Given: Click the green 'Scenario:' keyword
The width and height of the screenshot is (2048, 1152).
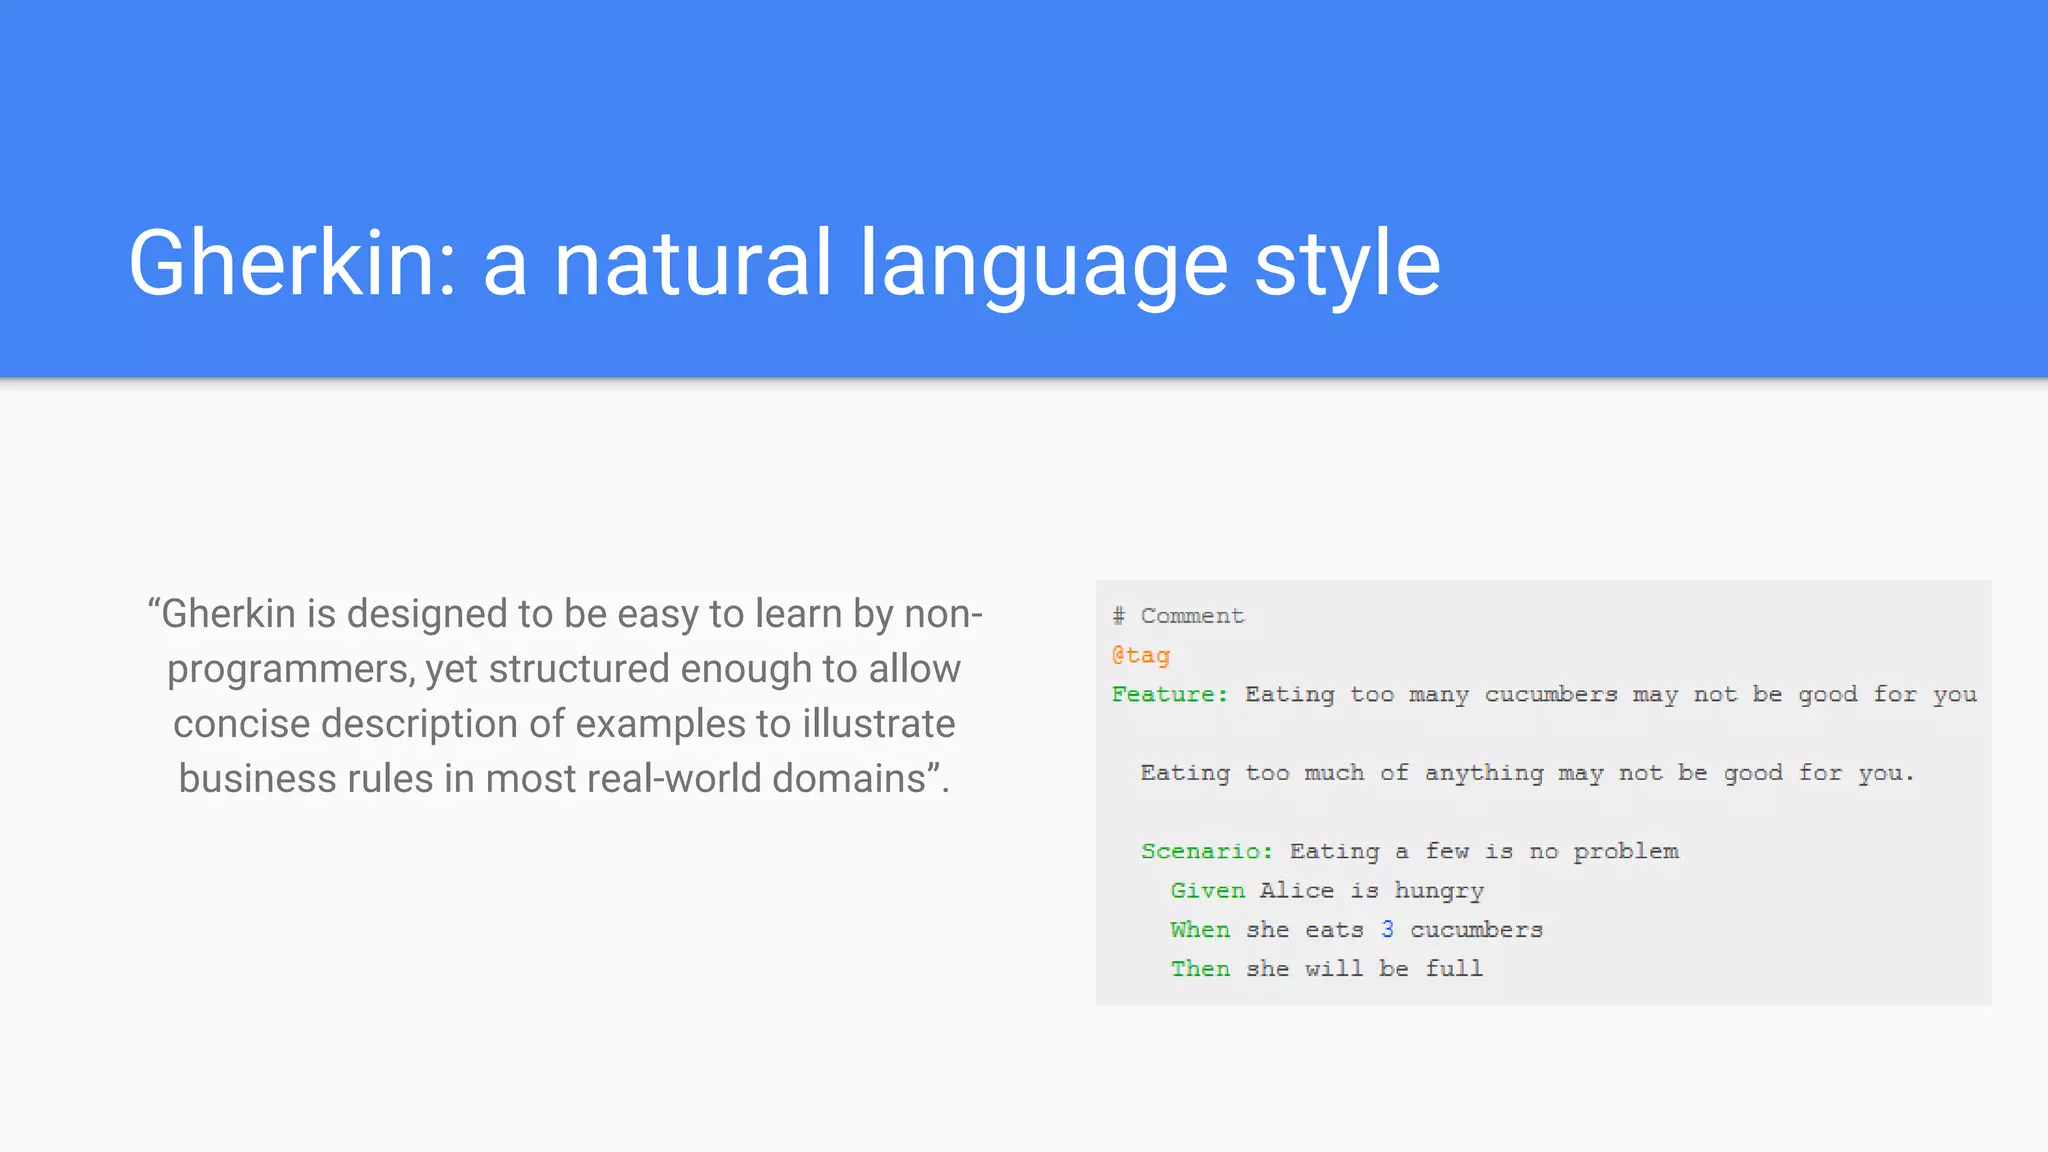Looking at the screenshot, I should click(1207, 851).
